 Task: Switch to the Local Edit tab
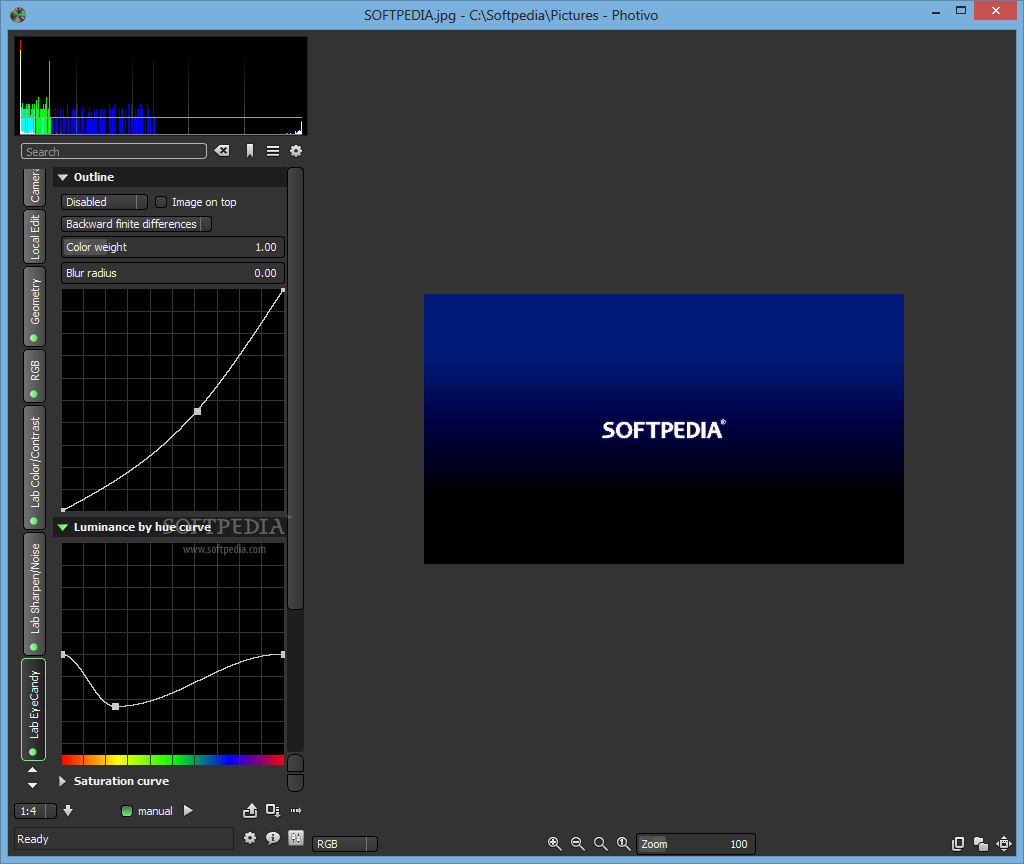(x=35, y=236)
